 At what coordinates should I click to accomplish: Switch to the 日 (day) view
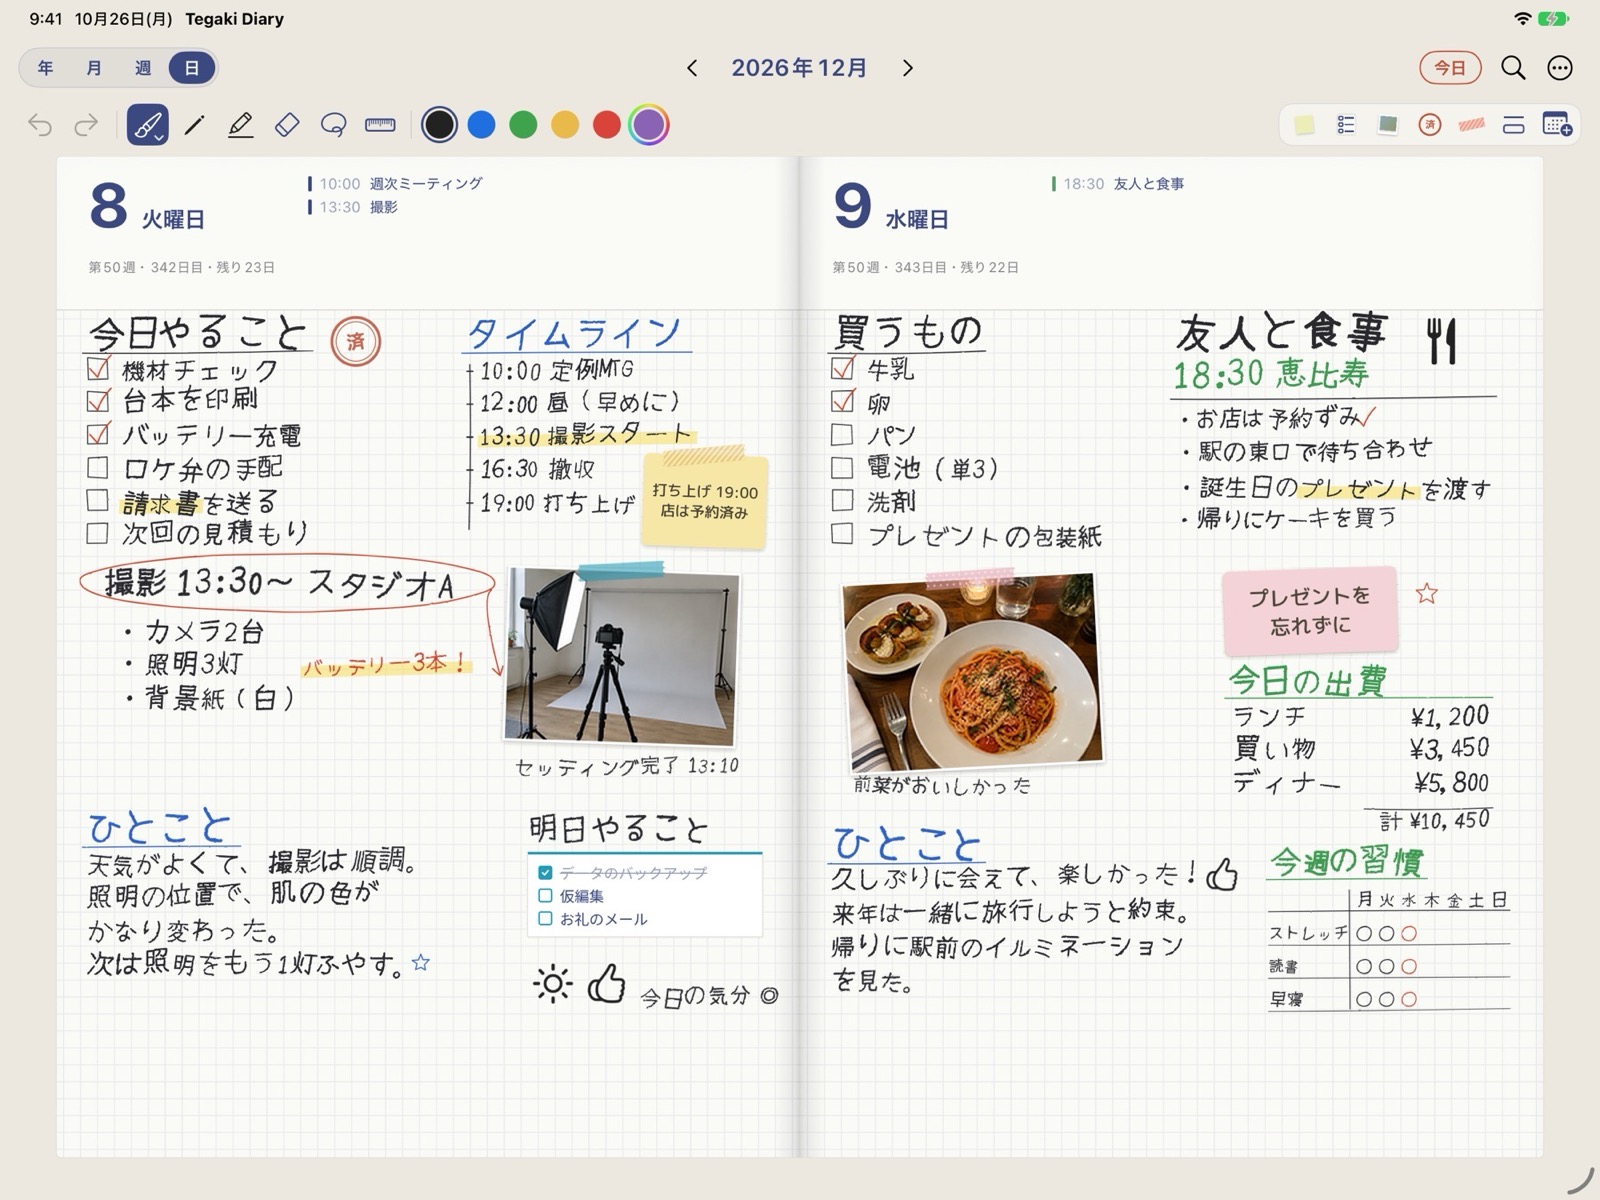(191, 68)
